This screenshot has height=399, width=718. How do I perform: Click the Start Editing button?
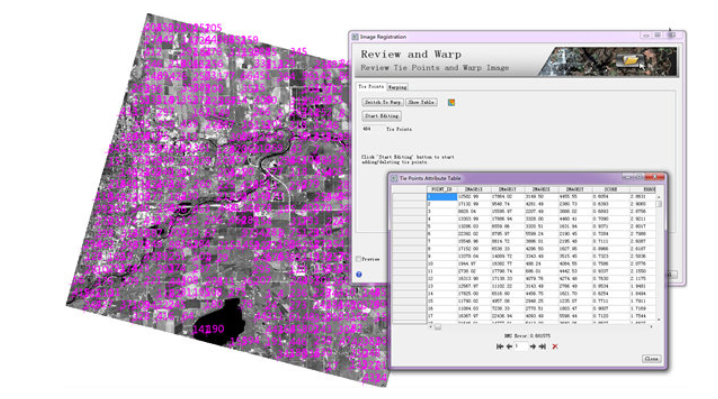tap(382, 116)
